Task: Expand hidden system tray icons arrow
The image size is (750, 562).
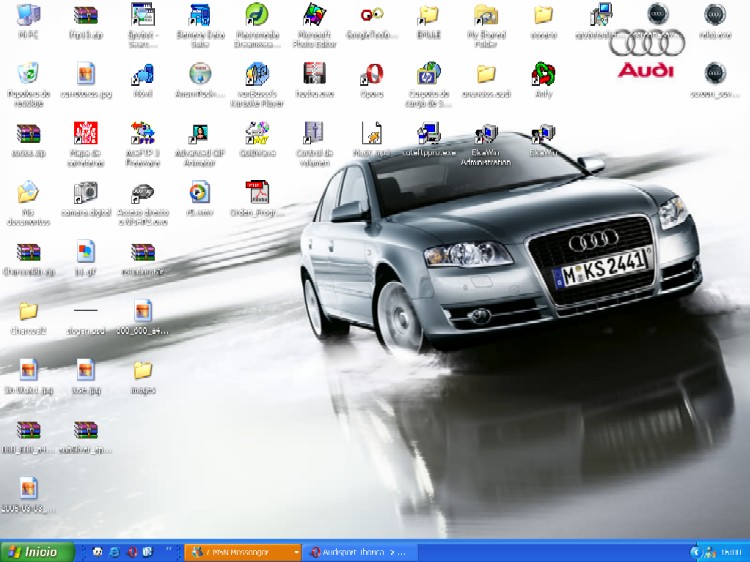Action: [695, 552]
